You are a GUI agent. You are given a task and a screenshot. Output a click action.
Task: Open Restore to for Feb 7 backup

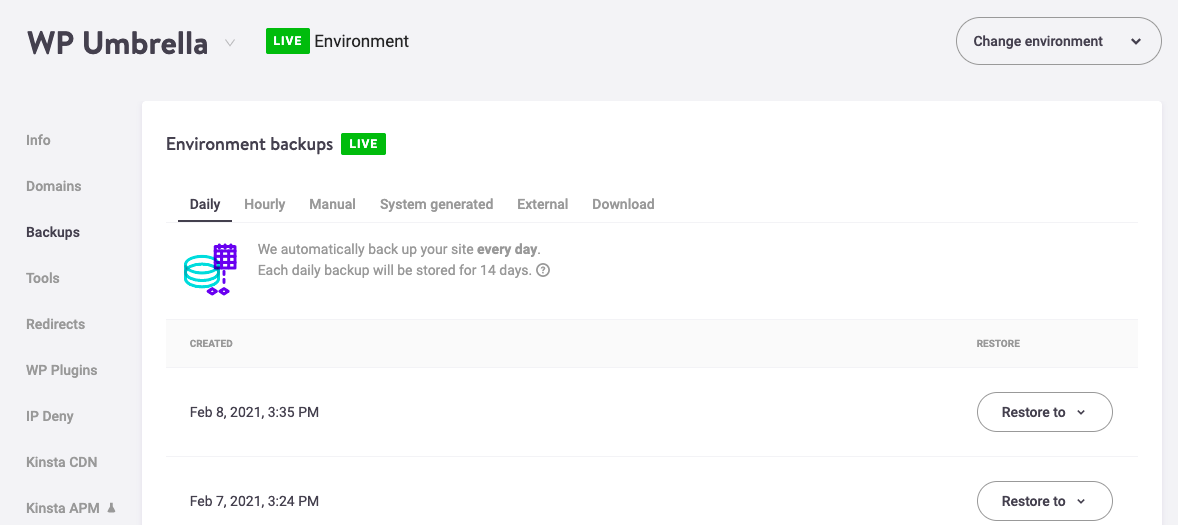click(x=1044, y=501)
